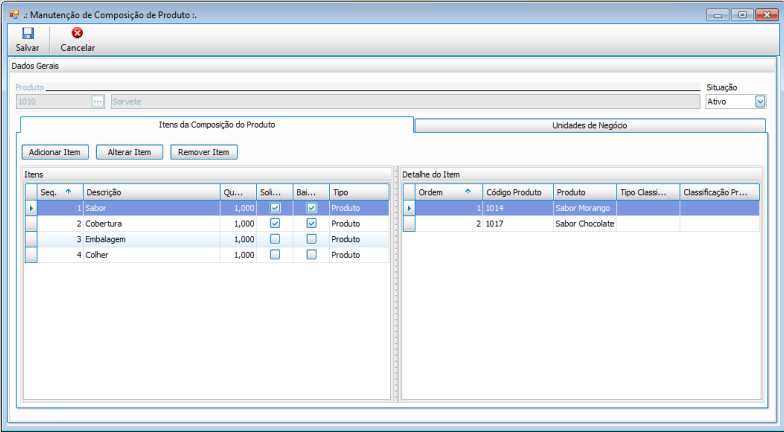Minimize the window
784x432 pixels.
click(x=718, y=14)
